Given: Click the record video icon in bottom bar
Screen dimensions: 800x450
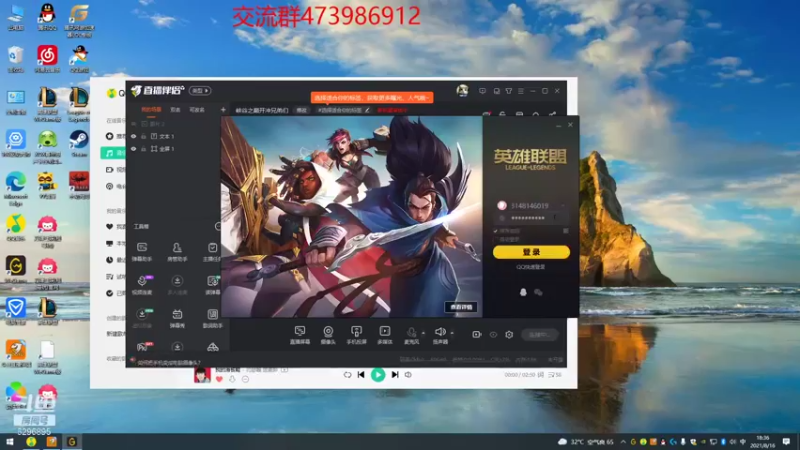Looking at the screenshot, I should coord(477,335).
